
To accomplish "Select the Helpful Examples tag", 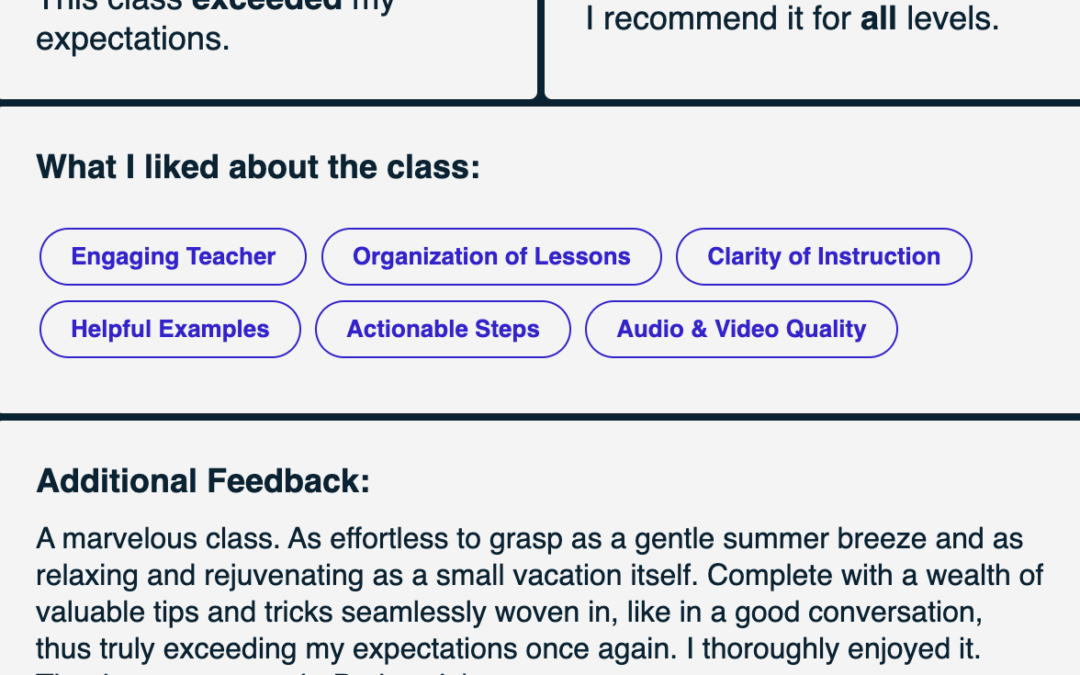I will click(170, 329).
